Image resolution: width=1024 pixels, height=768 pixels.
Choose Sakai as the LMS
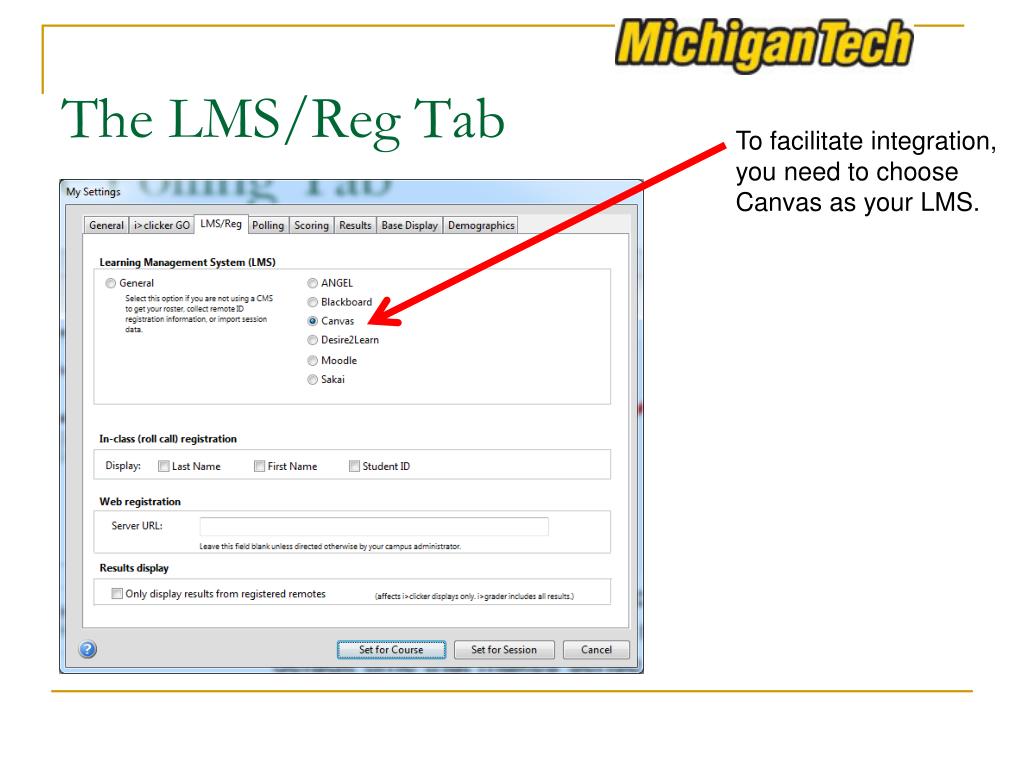click(x=312, y=379)
